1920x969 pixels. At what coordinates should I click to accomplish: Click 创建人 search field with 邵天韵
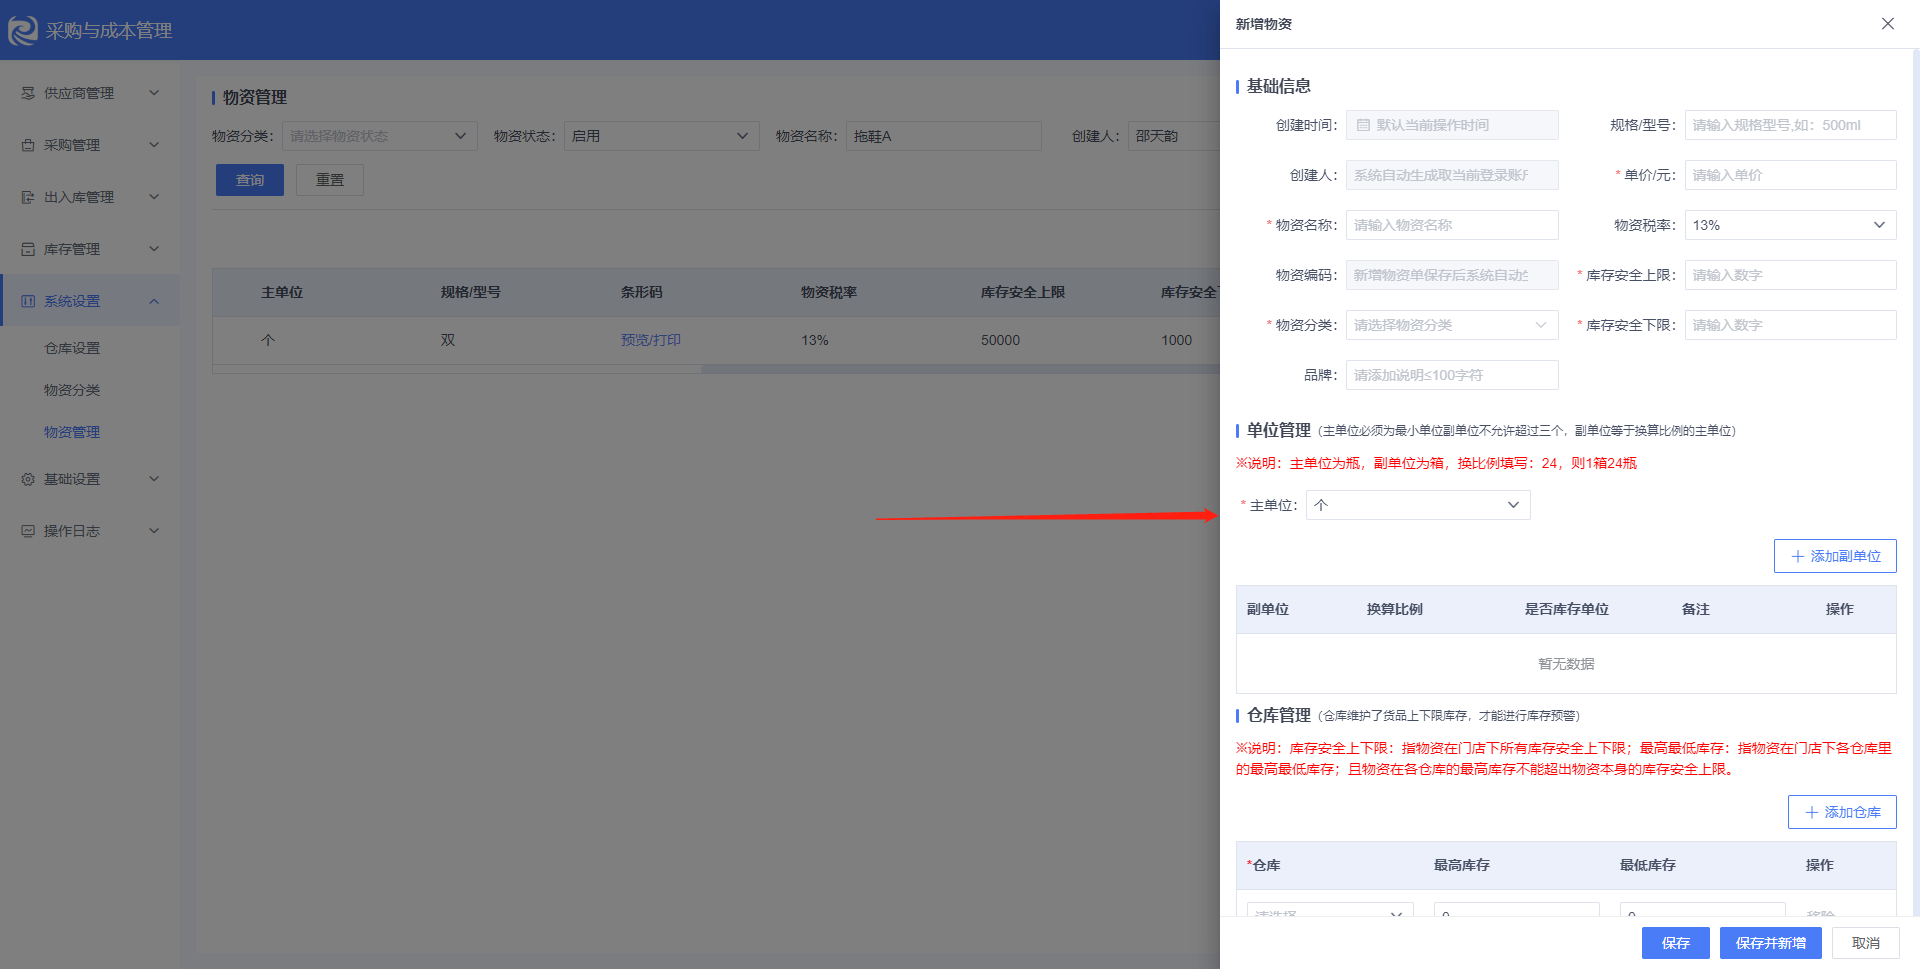tap(1175, 136)
